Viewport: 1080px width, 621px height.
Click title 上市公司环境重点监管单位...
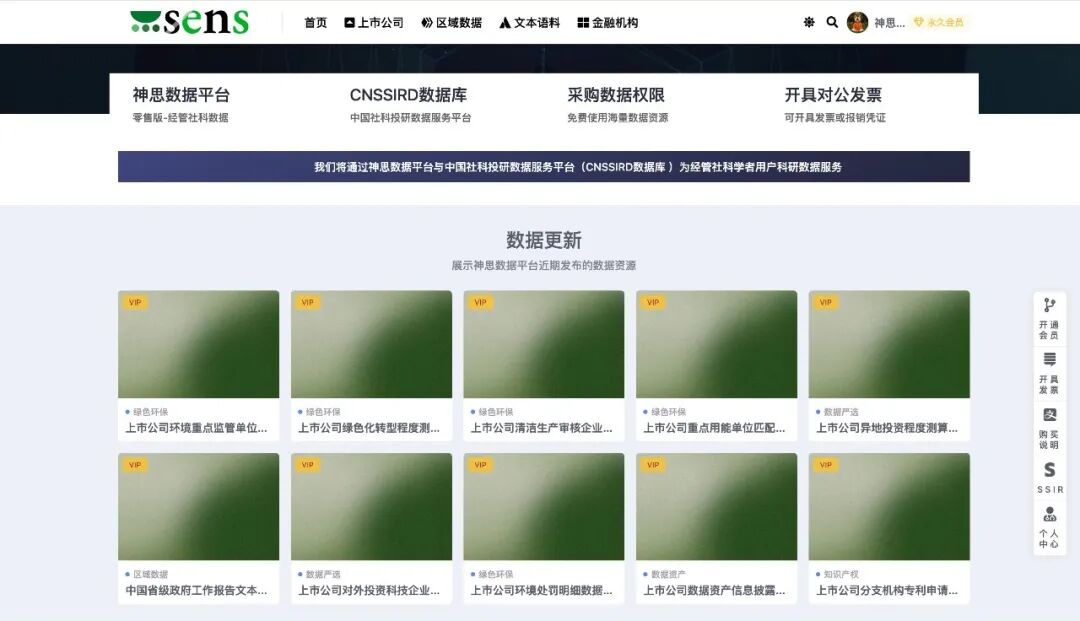pos(196,428)
